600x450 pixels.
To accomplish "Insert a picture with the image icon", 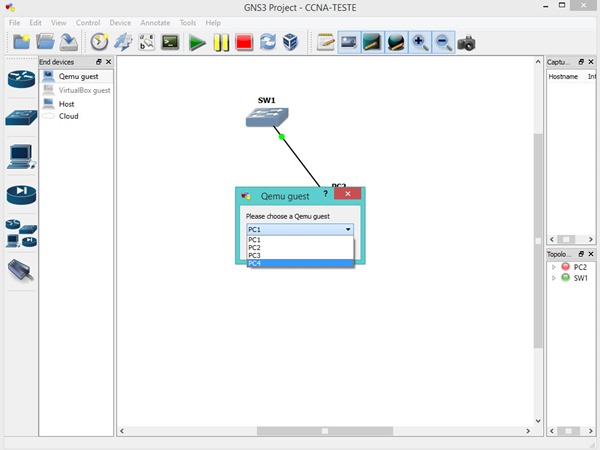I will tap(349, 42).
